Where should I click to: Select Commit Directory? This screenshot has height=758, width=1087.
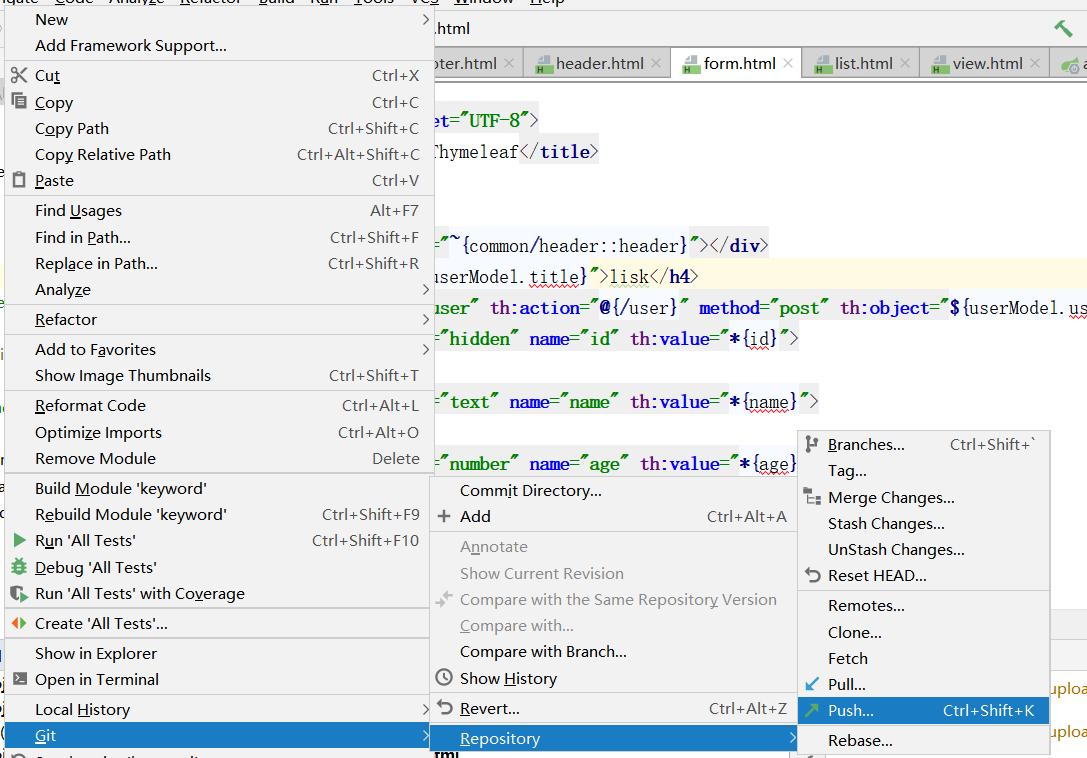[x=614, y=490]
